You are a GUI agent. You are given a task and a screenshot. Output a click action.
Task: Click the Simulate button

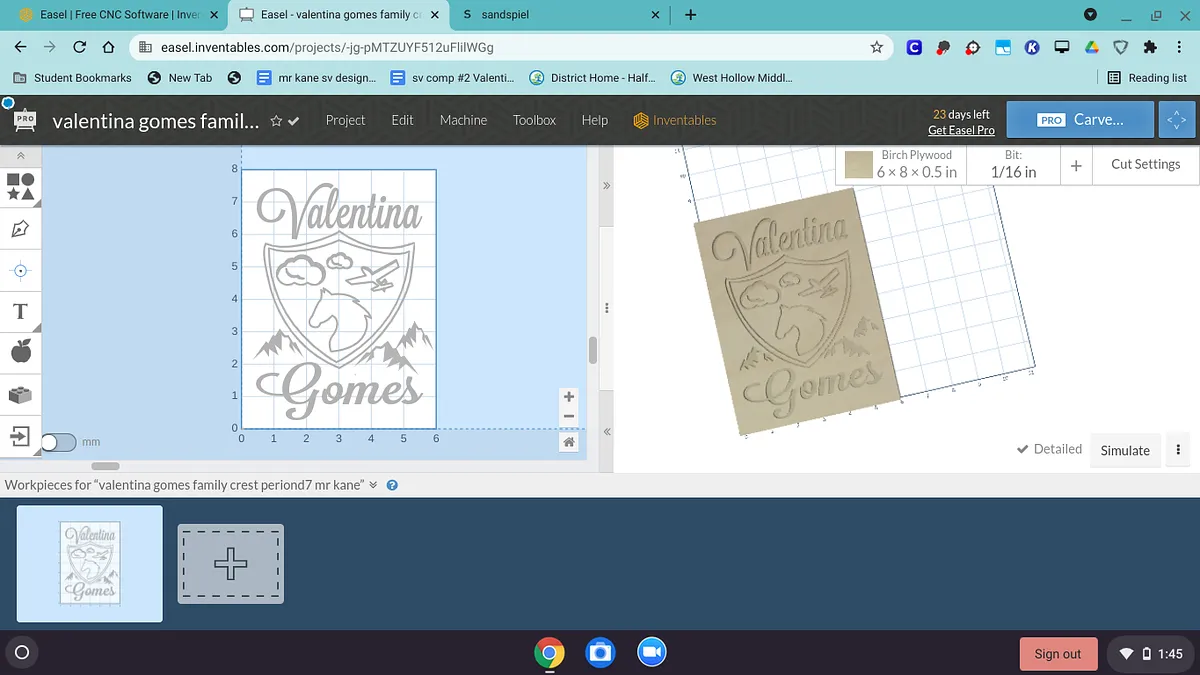[1125, 450]
